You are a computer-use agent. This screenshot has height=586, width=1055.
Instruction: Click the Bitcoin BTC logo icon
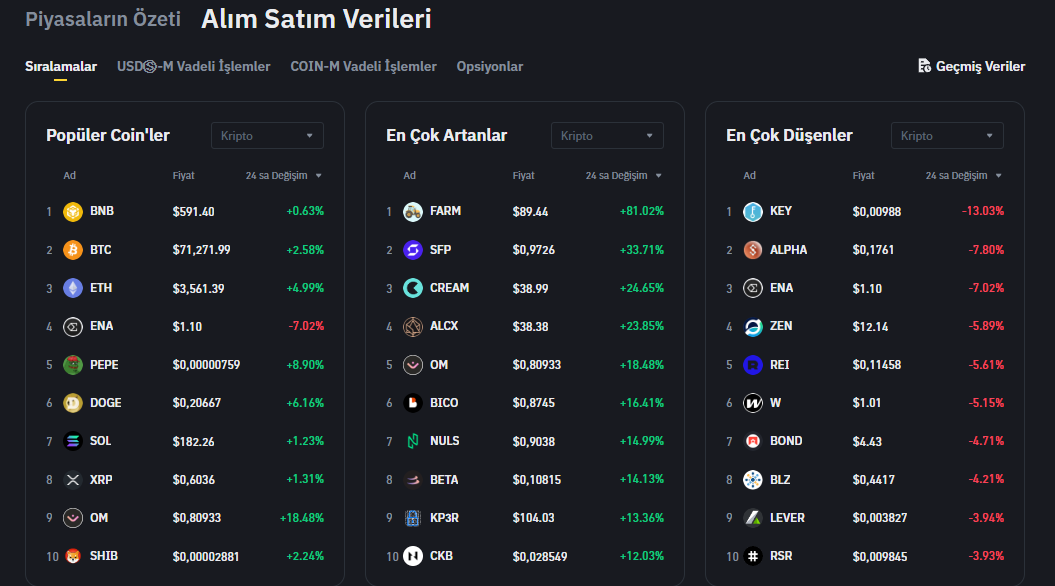pos(73,250)
